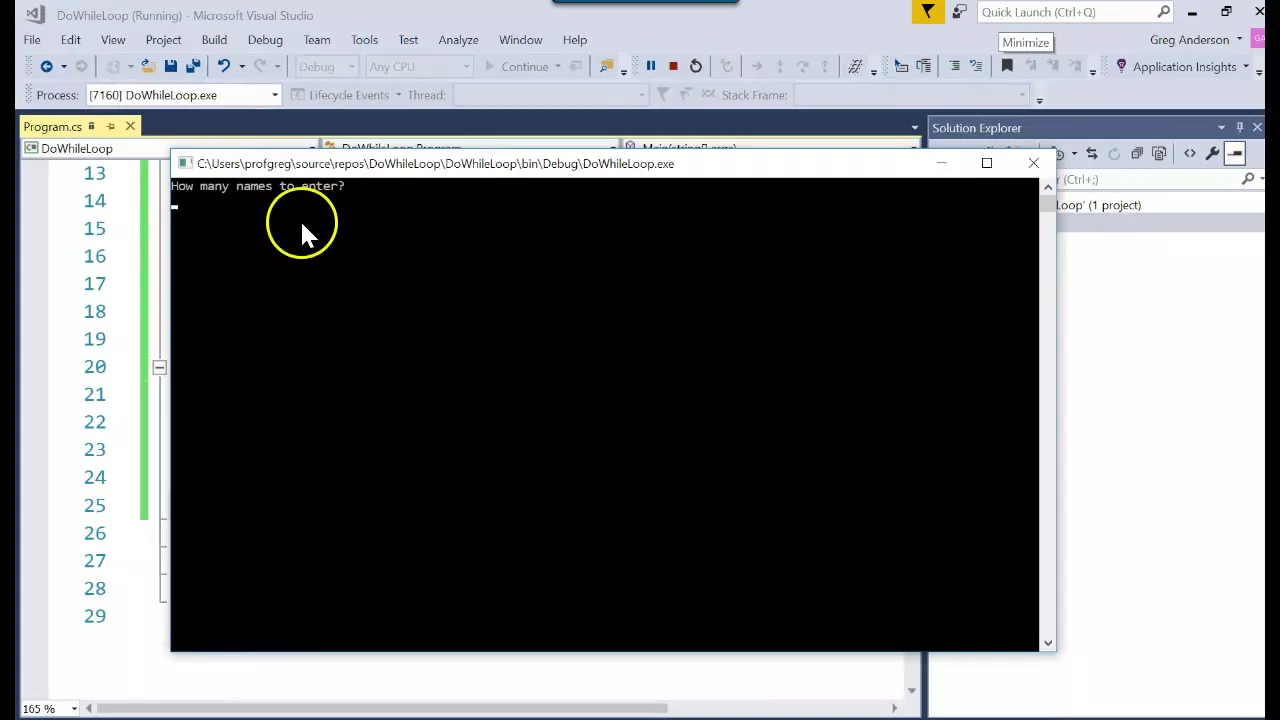Viewport: 1280px width, 720px height.
Task: Click the Save All icon
Action: pyautogui.click(x=193, y=67)
